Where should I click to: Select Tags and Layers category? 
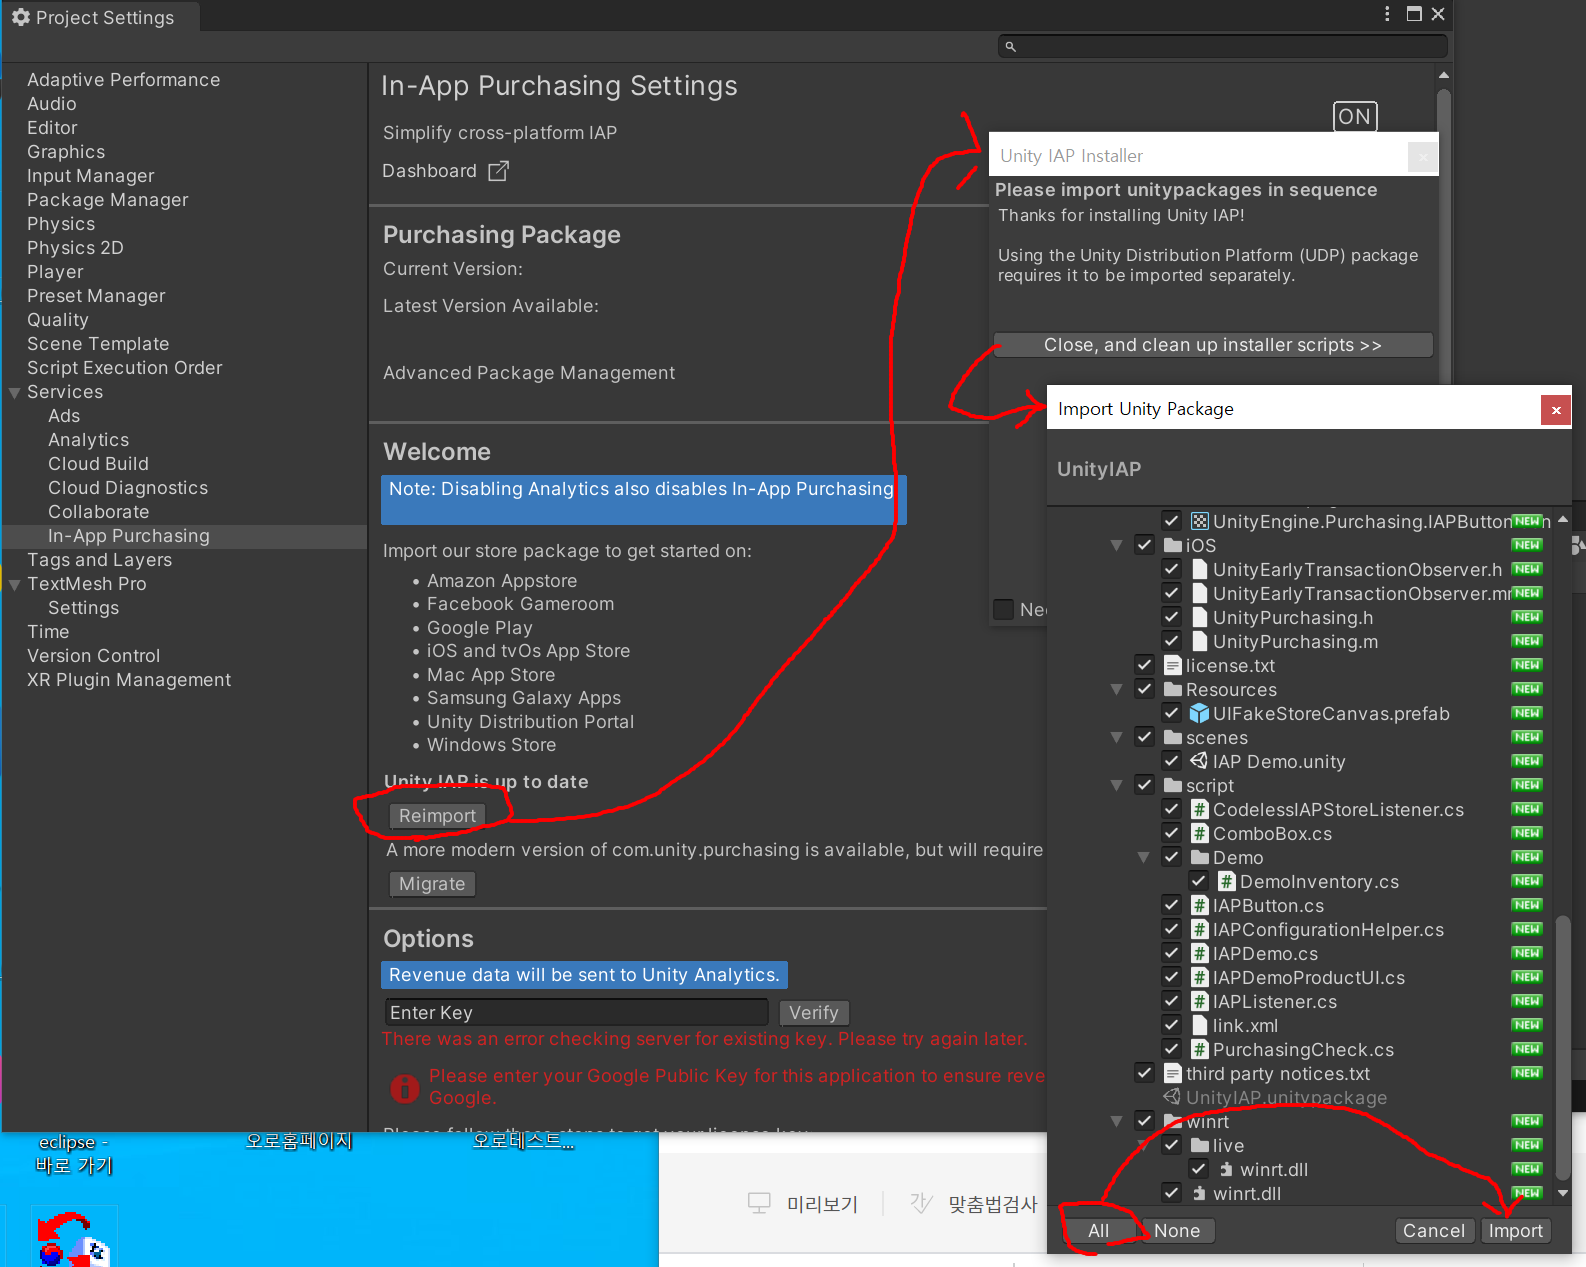(99, 560)
